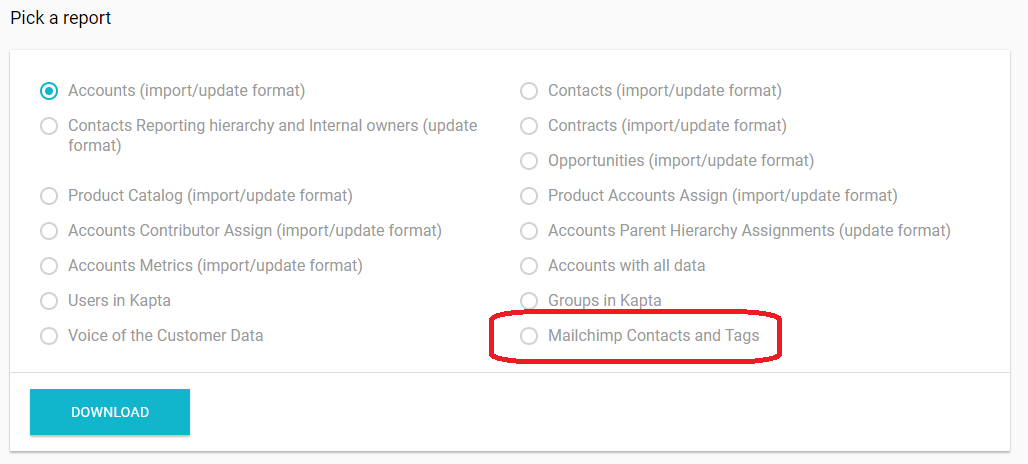Choose Accounts Parent Hierarchy Assignments option
This screenshot has width=1028, height=464.
coord(529,231)
